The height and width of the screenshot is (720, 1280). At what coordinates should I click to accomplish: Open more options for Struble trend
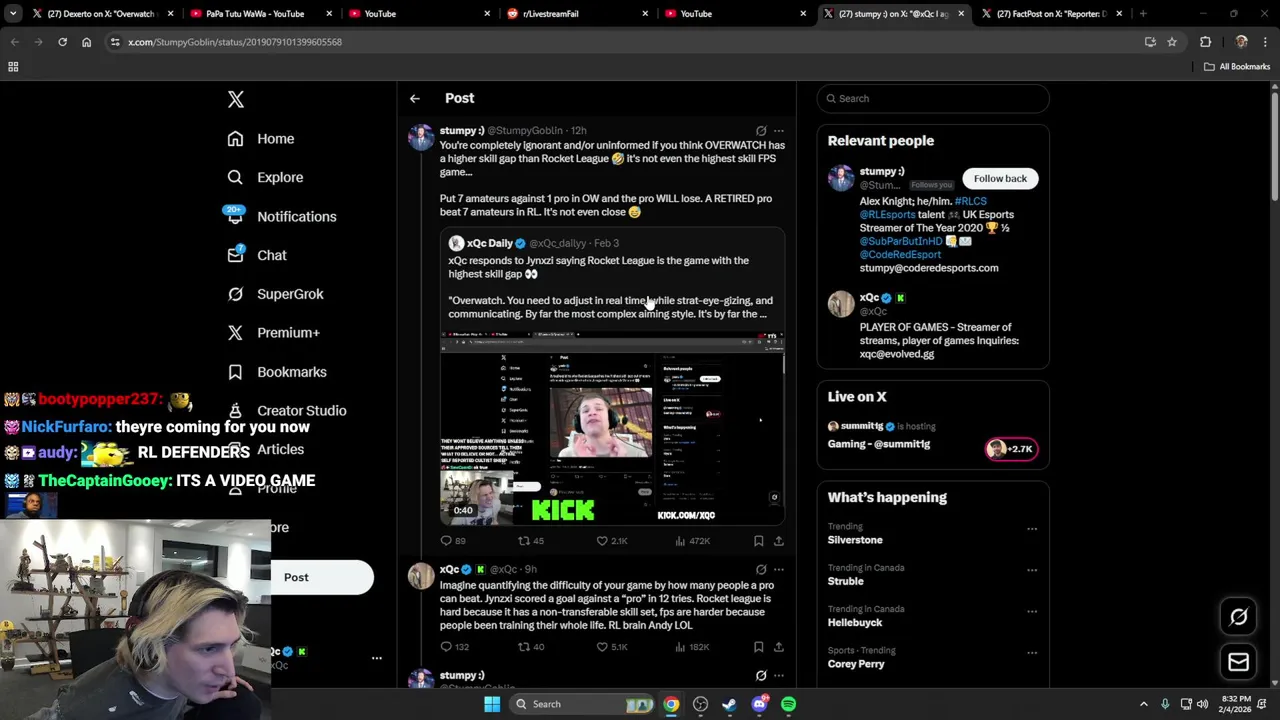1032,570
